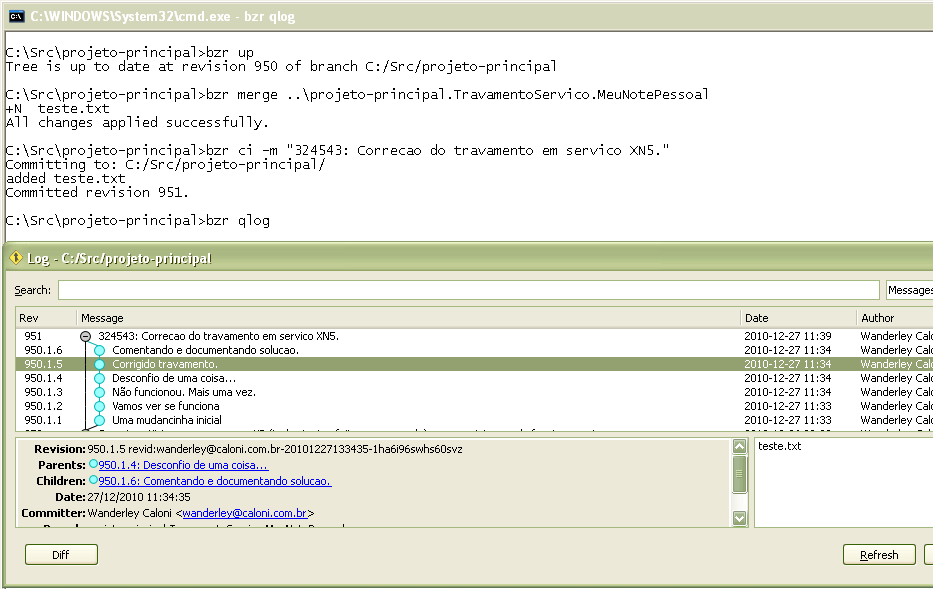Click the node icon beside Parents link
933x589 pixels.
(93, 465)
